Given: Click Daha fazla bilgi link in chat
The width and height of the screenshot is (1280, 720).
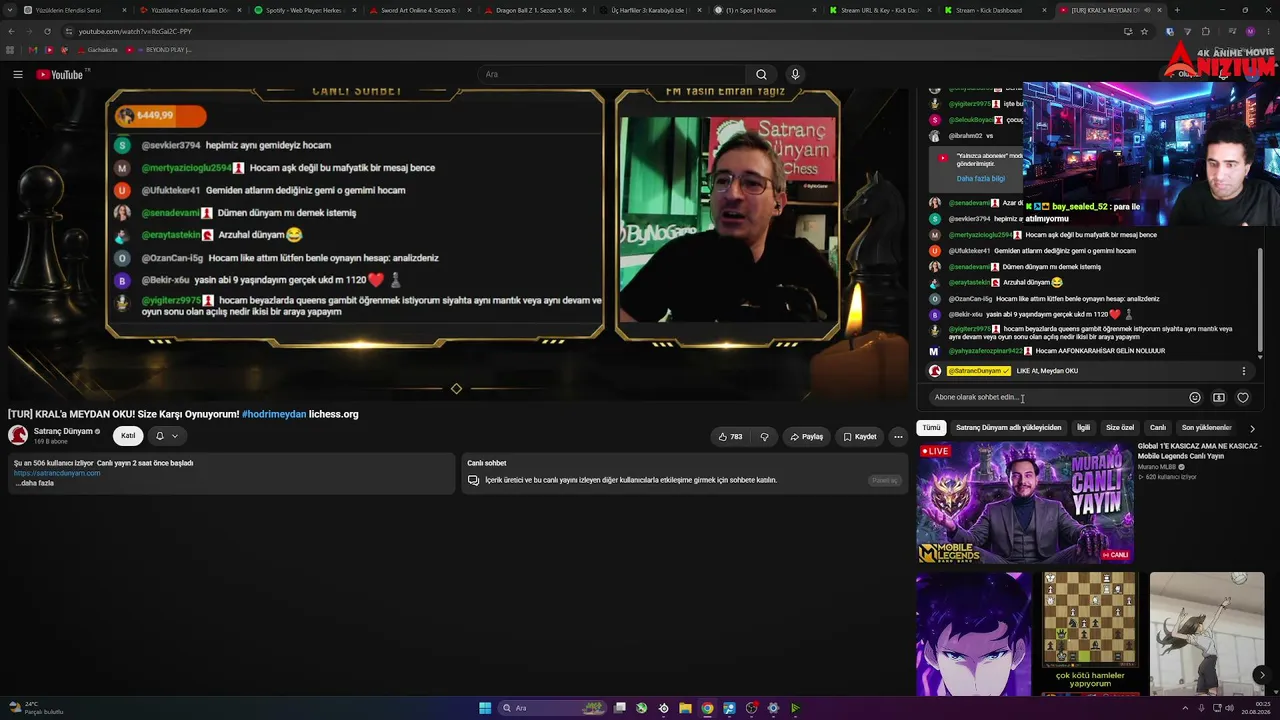Looking at the screenshot, I should (981, 179).
